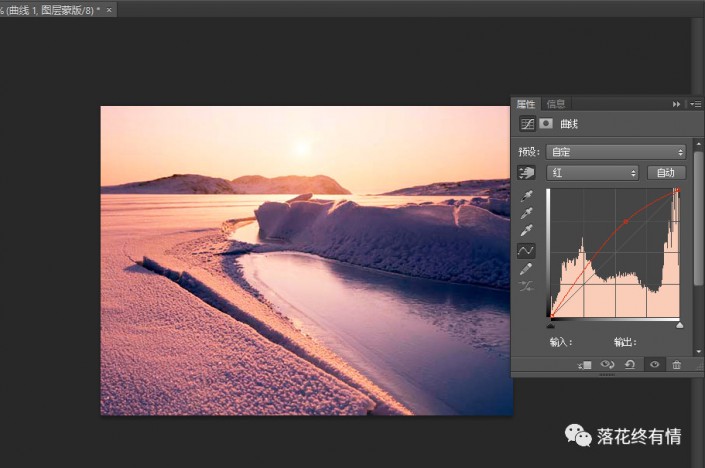Switch to the 属性 (Properties) tab
The height and width of the screenshot is (468, 705).
[526, 104]
